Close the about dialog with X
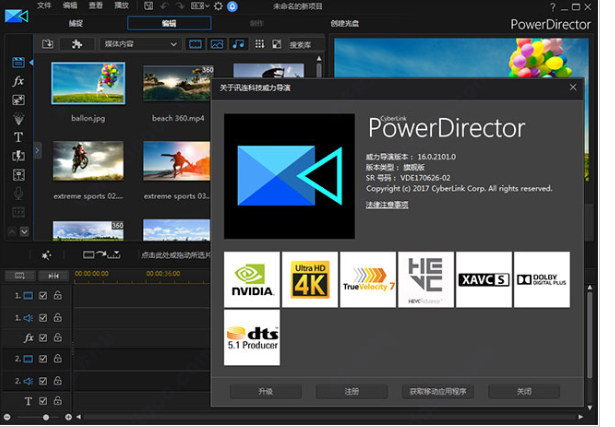 tap(573, 87)
